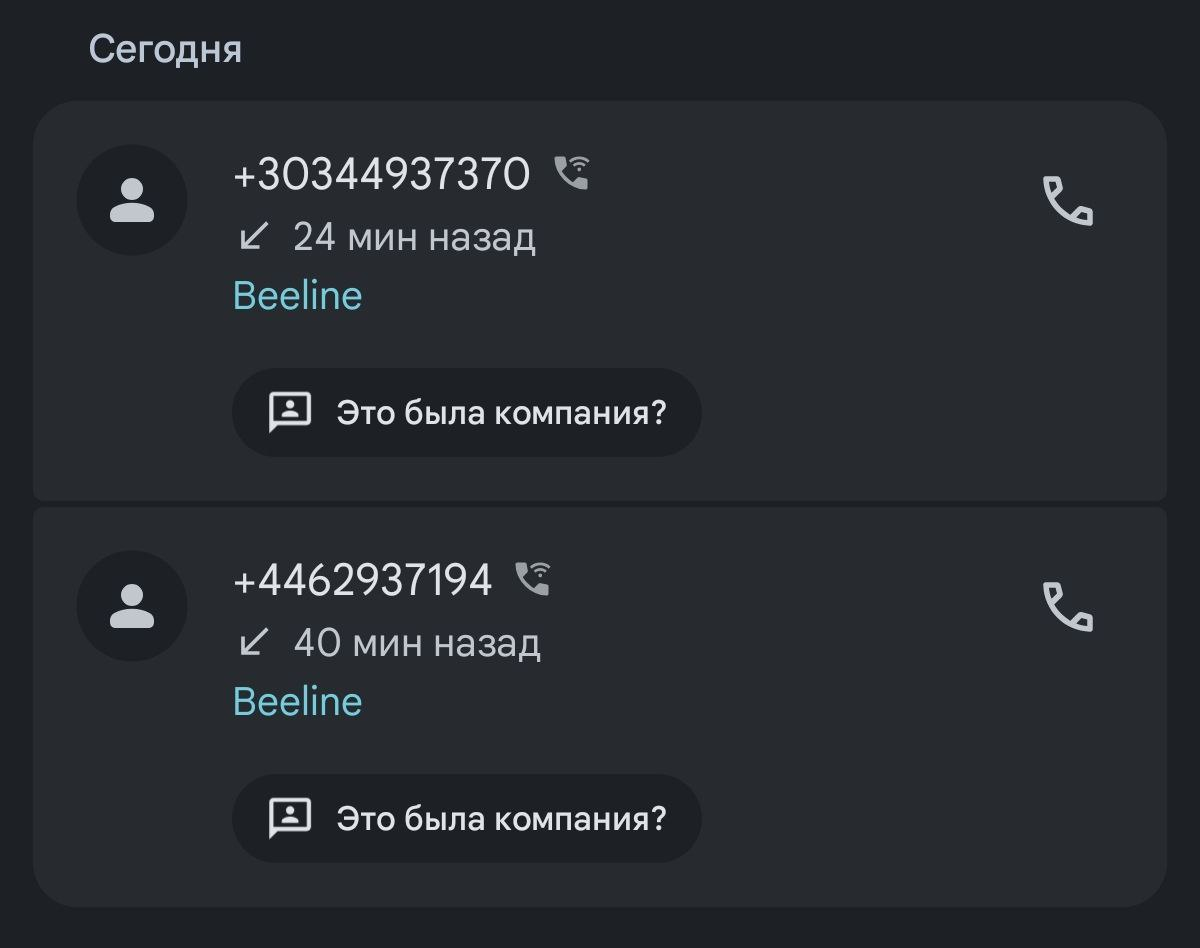Call back +4462937194 using the phone icon
The image size is (1200, 948).
pos(1067,607)
